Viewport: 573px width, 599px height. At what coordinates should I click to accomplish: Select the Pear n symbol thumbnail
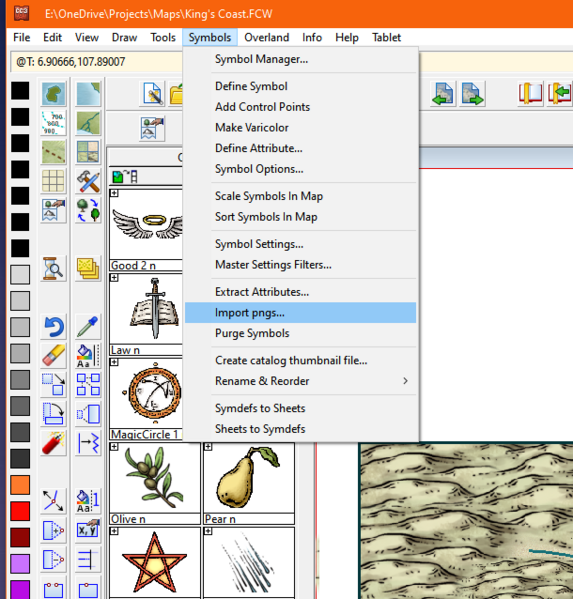coord(249,479)
